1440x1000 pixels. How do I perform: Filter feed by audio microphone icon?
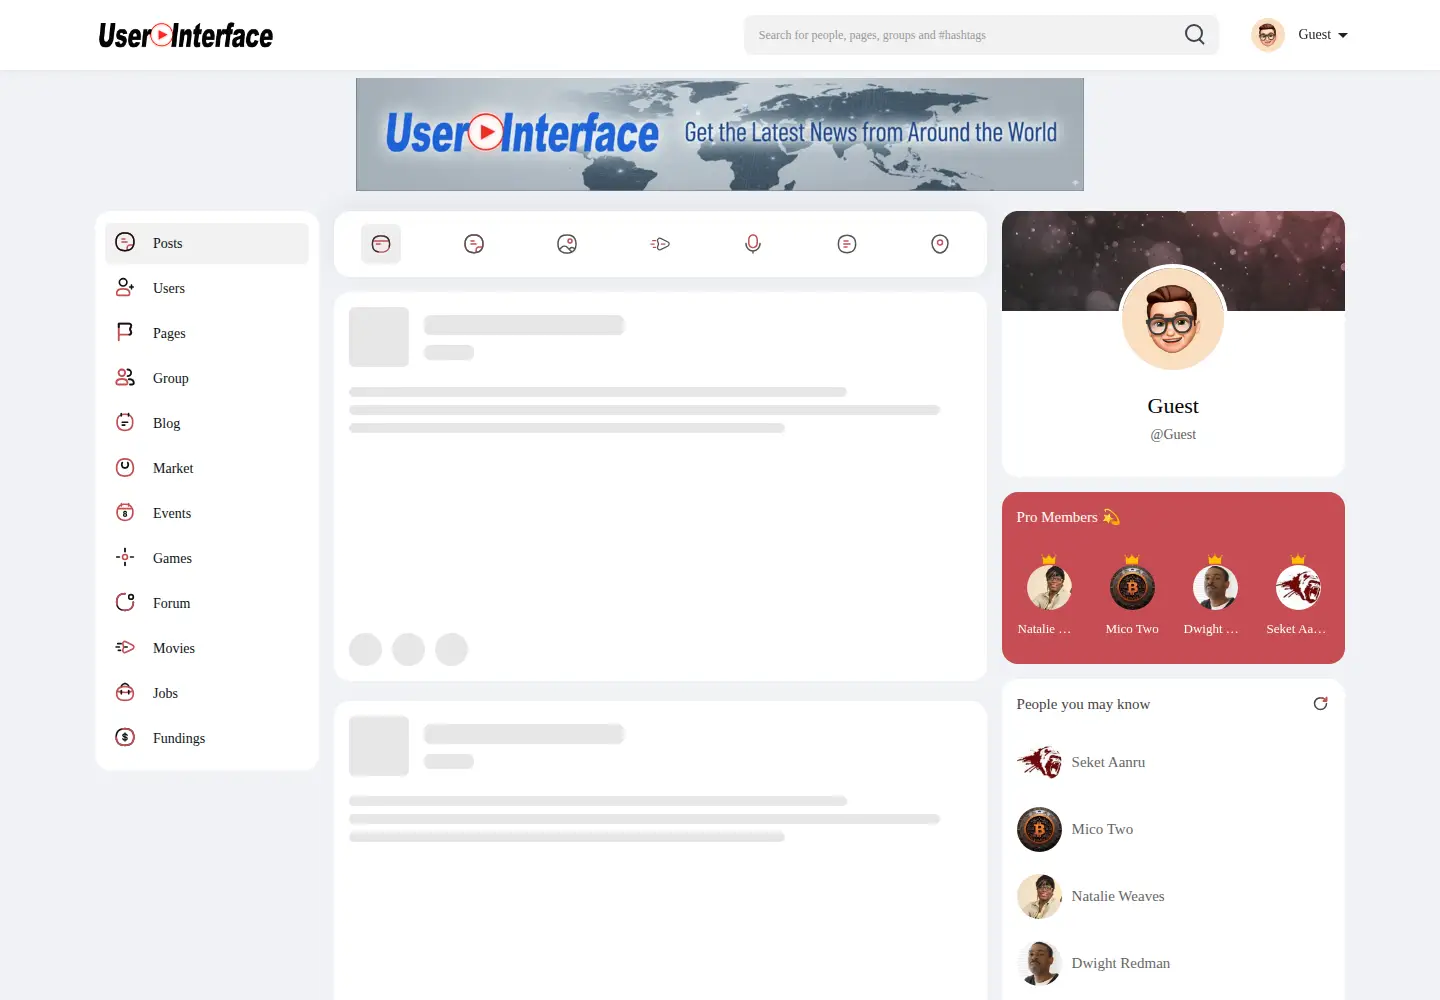click(x=753, y=244)
